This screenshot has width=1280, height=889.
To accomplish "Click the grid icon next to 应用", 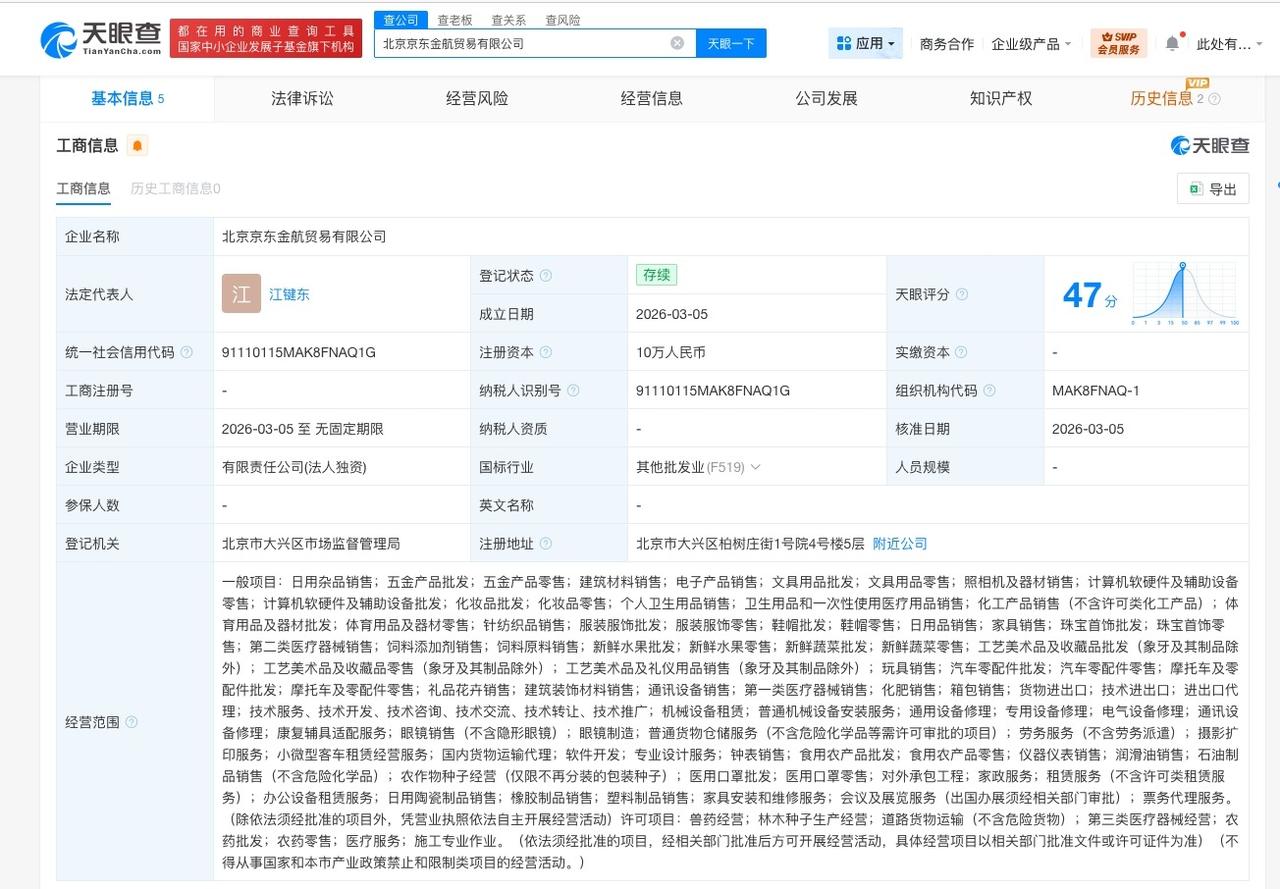I will point(843,43).
